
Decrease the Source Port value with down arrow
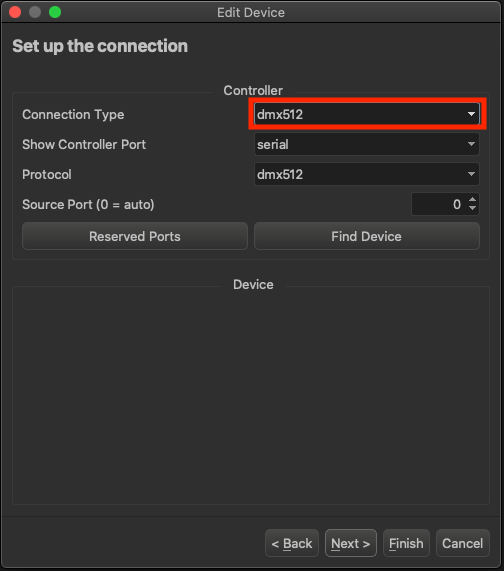(472, 208)
